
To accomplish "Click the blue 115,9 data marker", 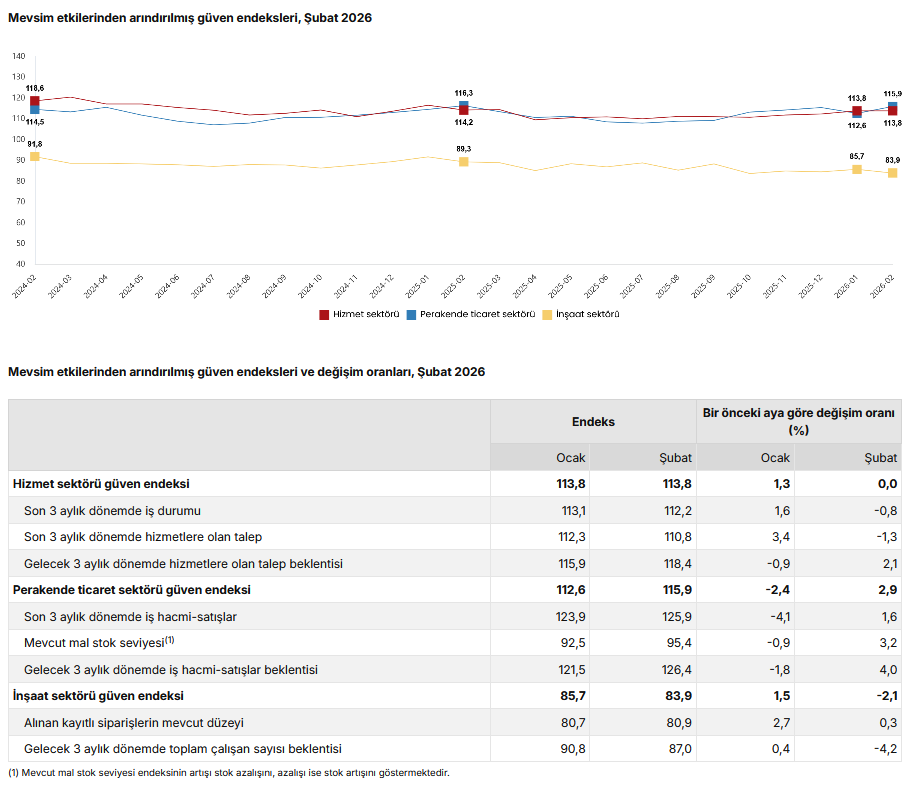I will coord(893,106).
